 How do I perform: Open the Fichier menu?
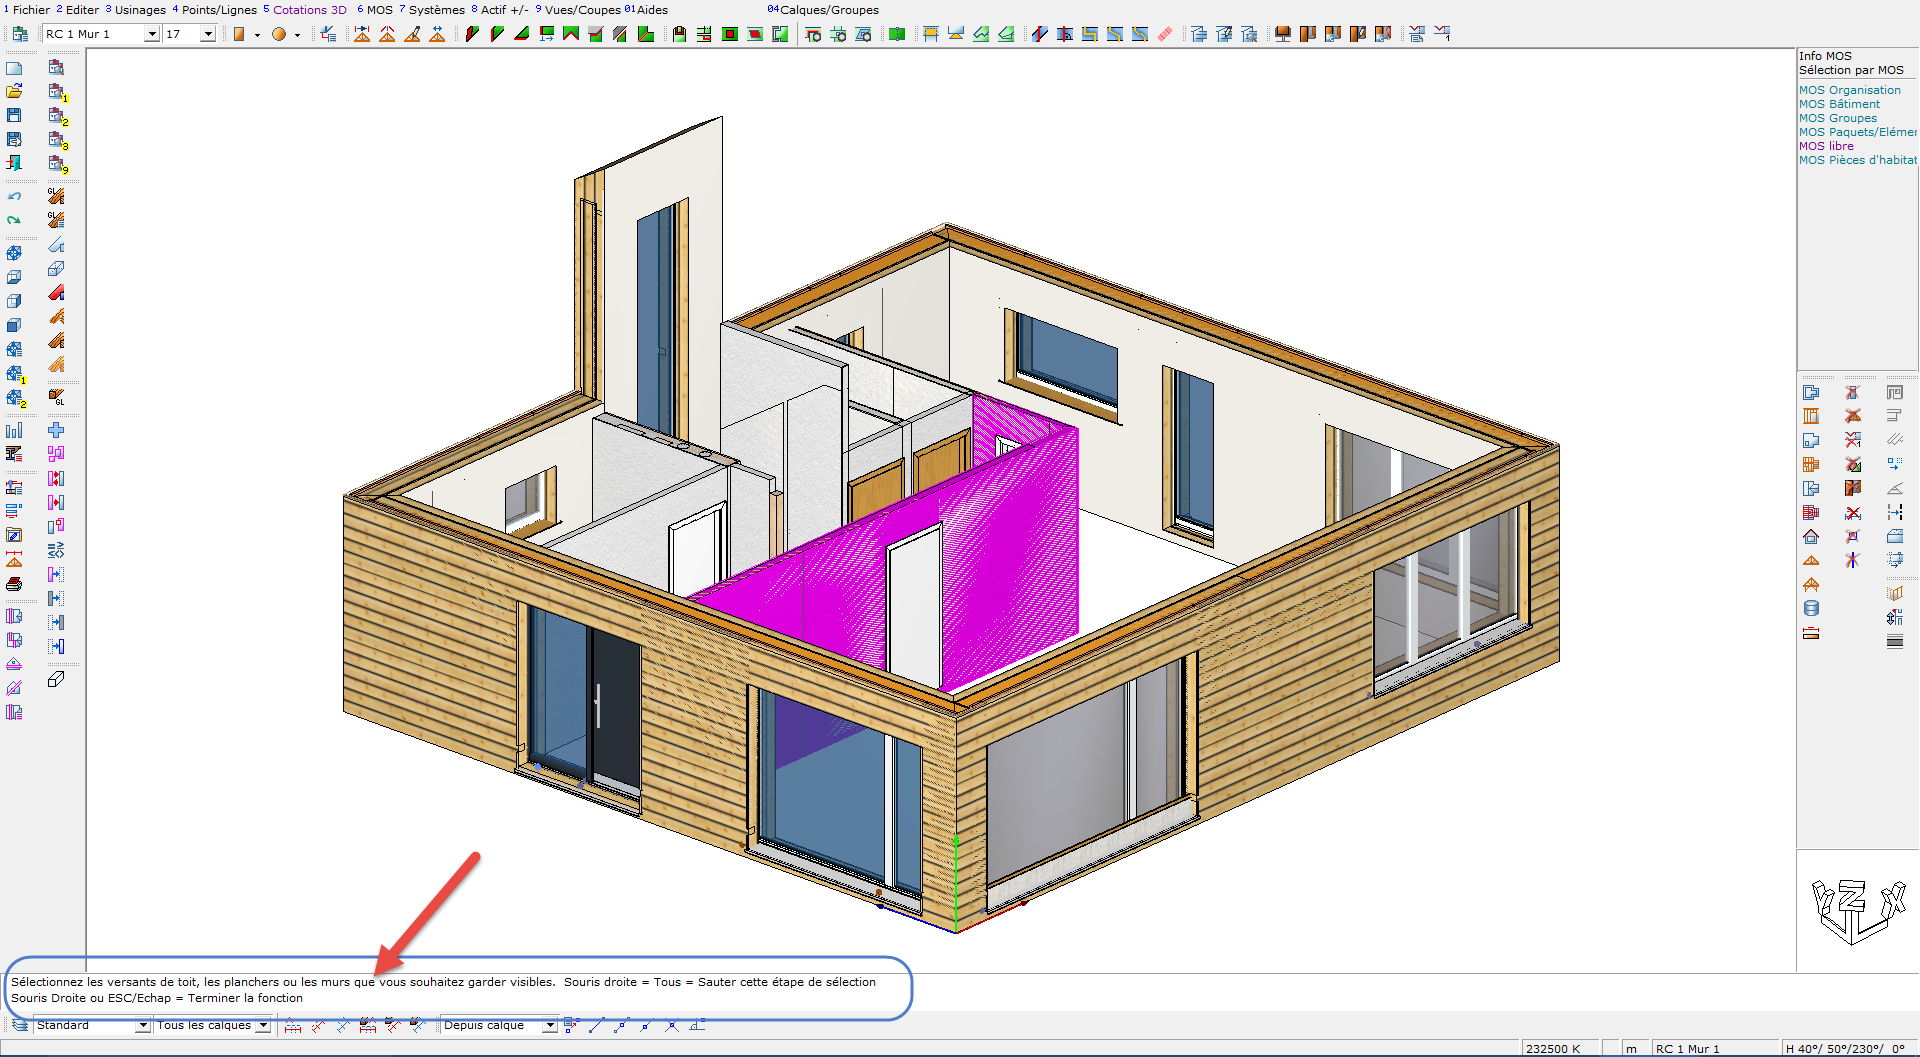[30, 10]
